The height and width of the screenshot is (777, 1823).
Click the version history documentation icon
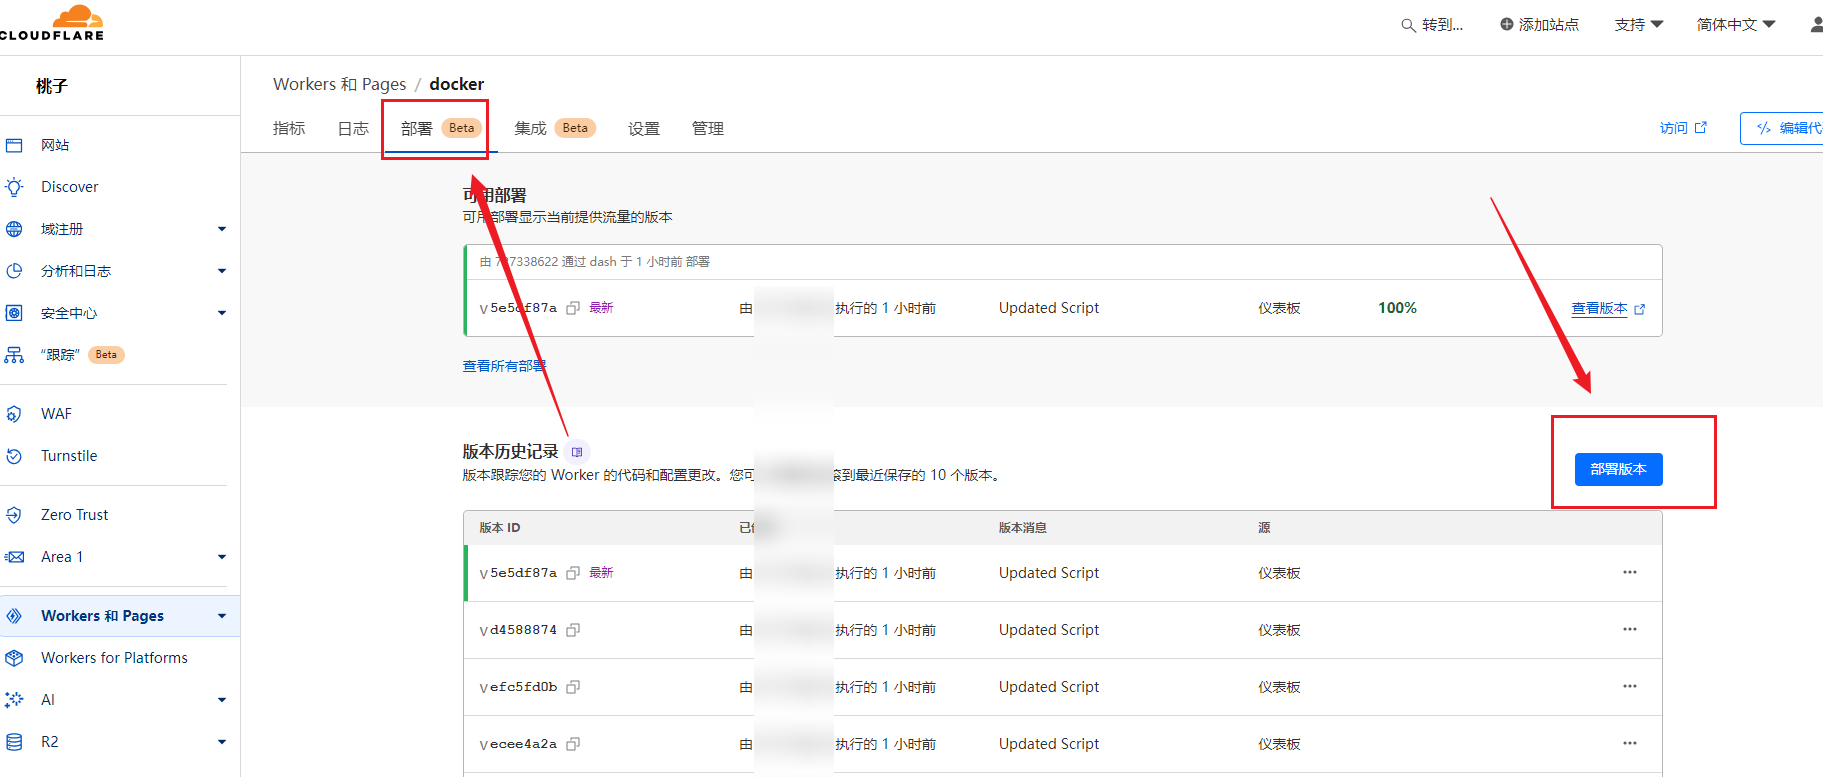[x=577, y=452]
